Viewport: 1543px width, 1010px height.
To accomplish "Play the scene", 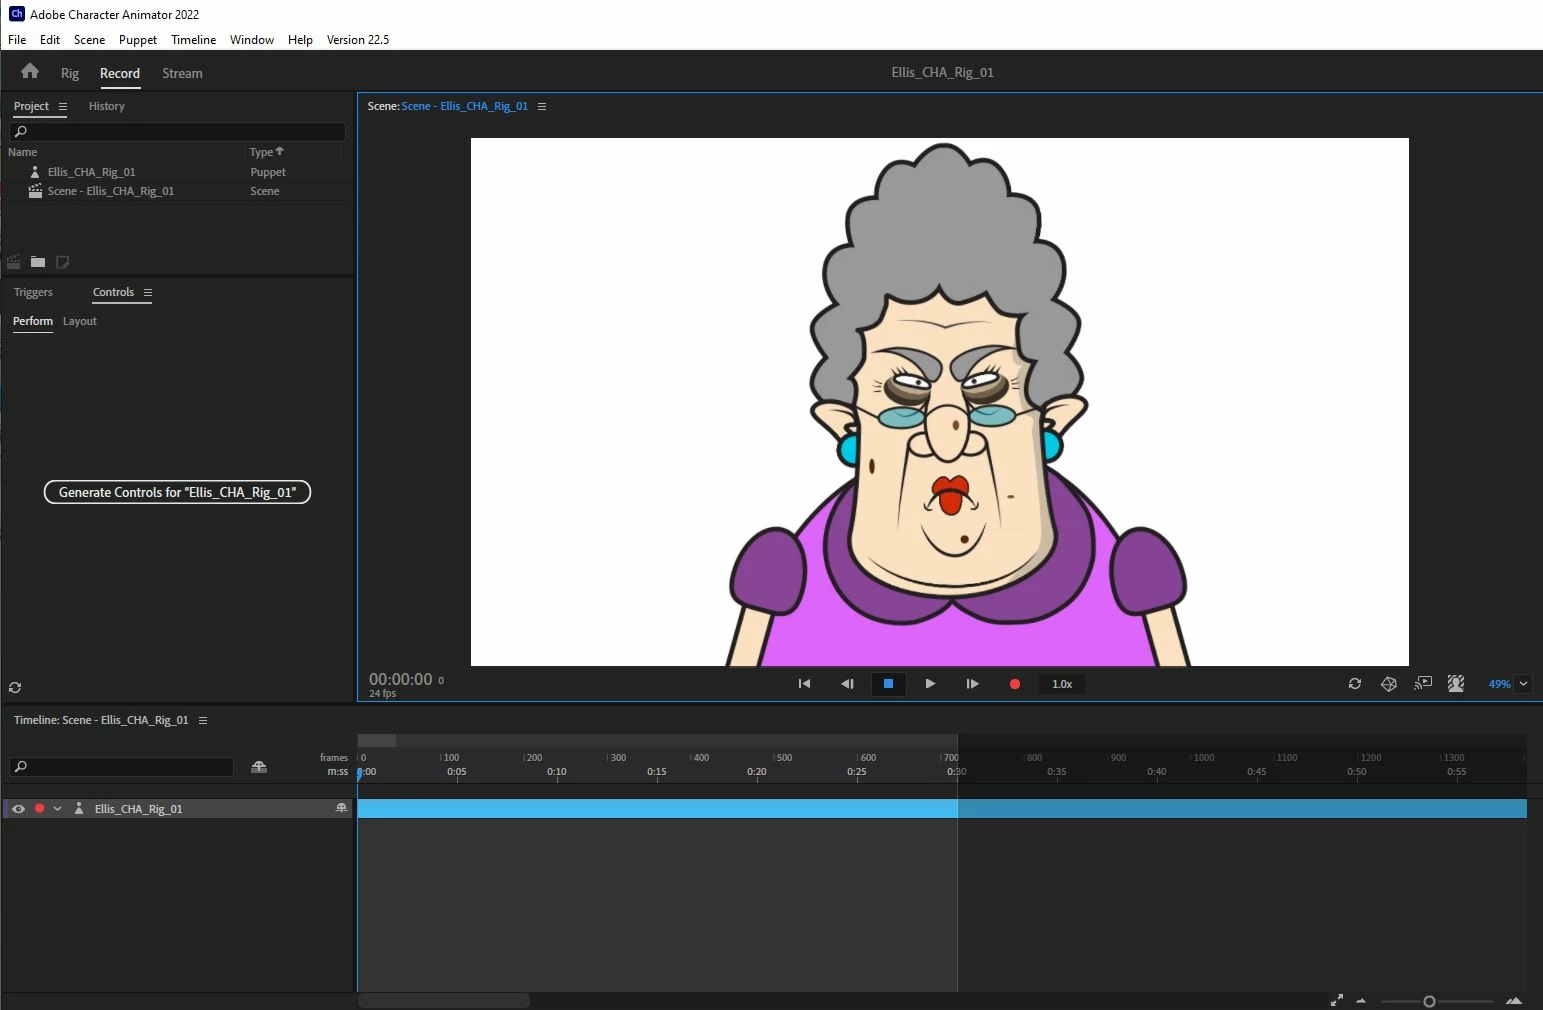I will 930,684.
